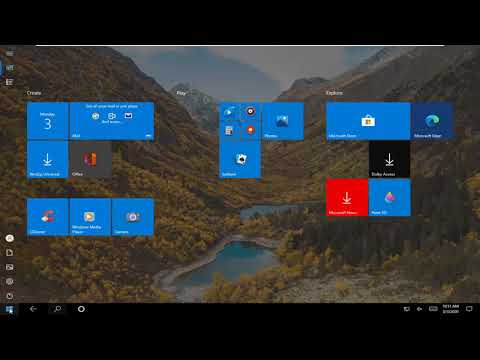480x360 pixels.
Task: Open the small blue play-arrow tile in Play group
Action: click(x=229, y=111)
